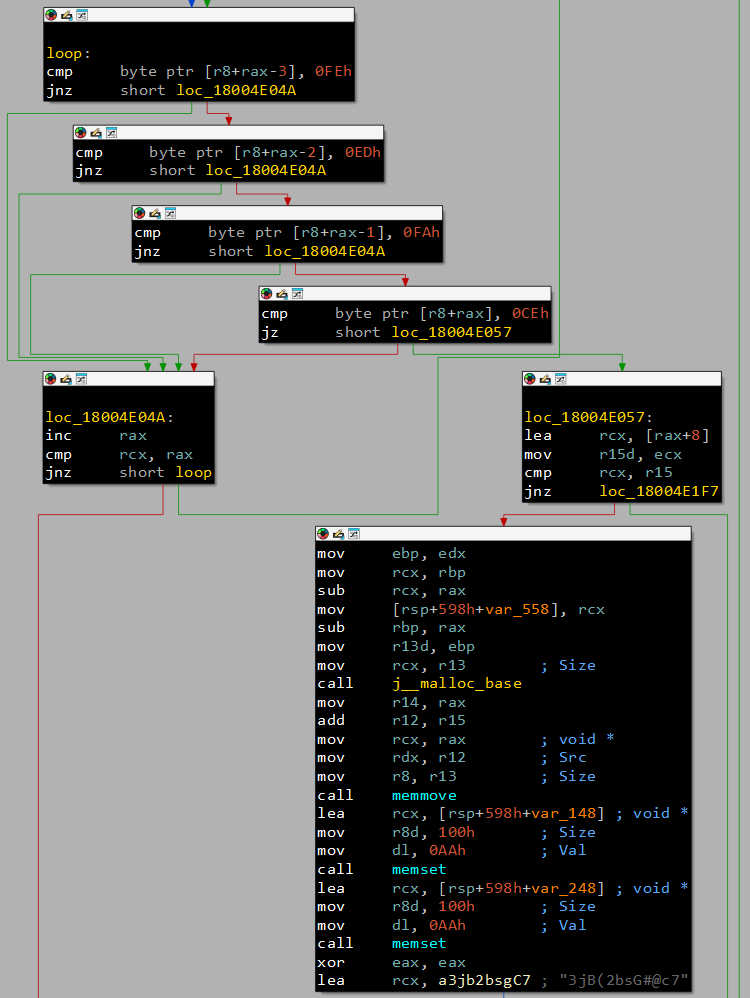This screenshot has width=750, height=998.
Task: Click pencil icon on the loc_18004E057 node
Action: pyautogui.click(x=545, y=379)
